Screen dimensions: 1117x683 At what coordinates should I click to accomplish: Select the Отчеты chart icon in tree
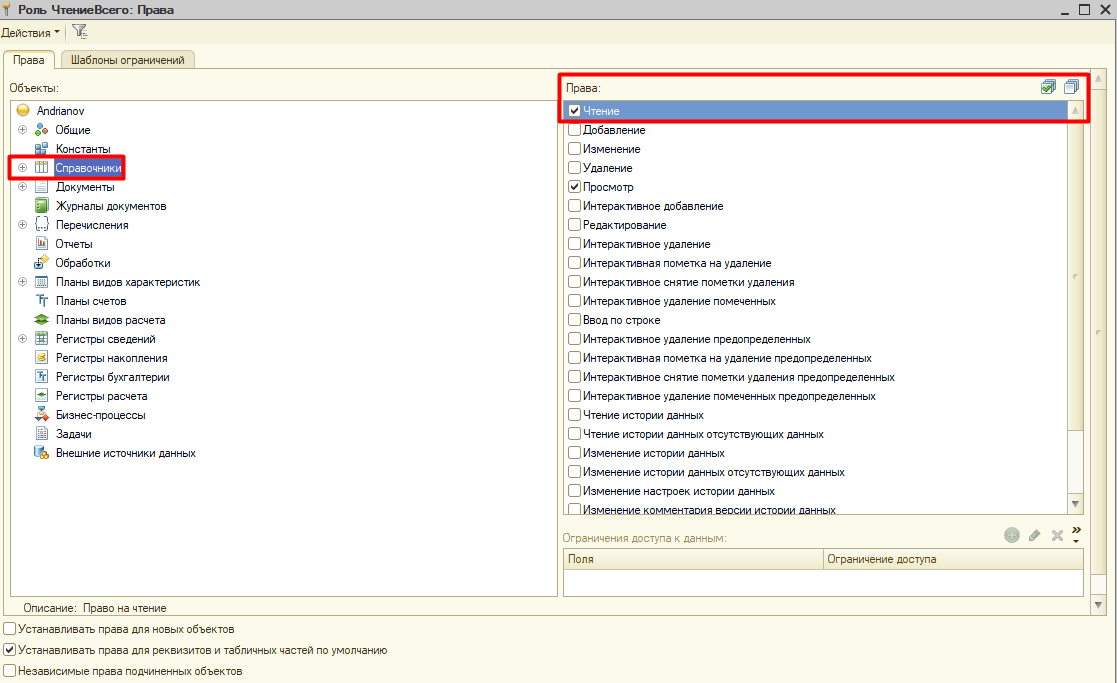(42, 244)
